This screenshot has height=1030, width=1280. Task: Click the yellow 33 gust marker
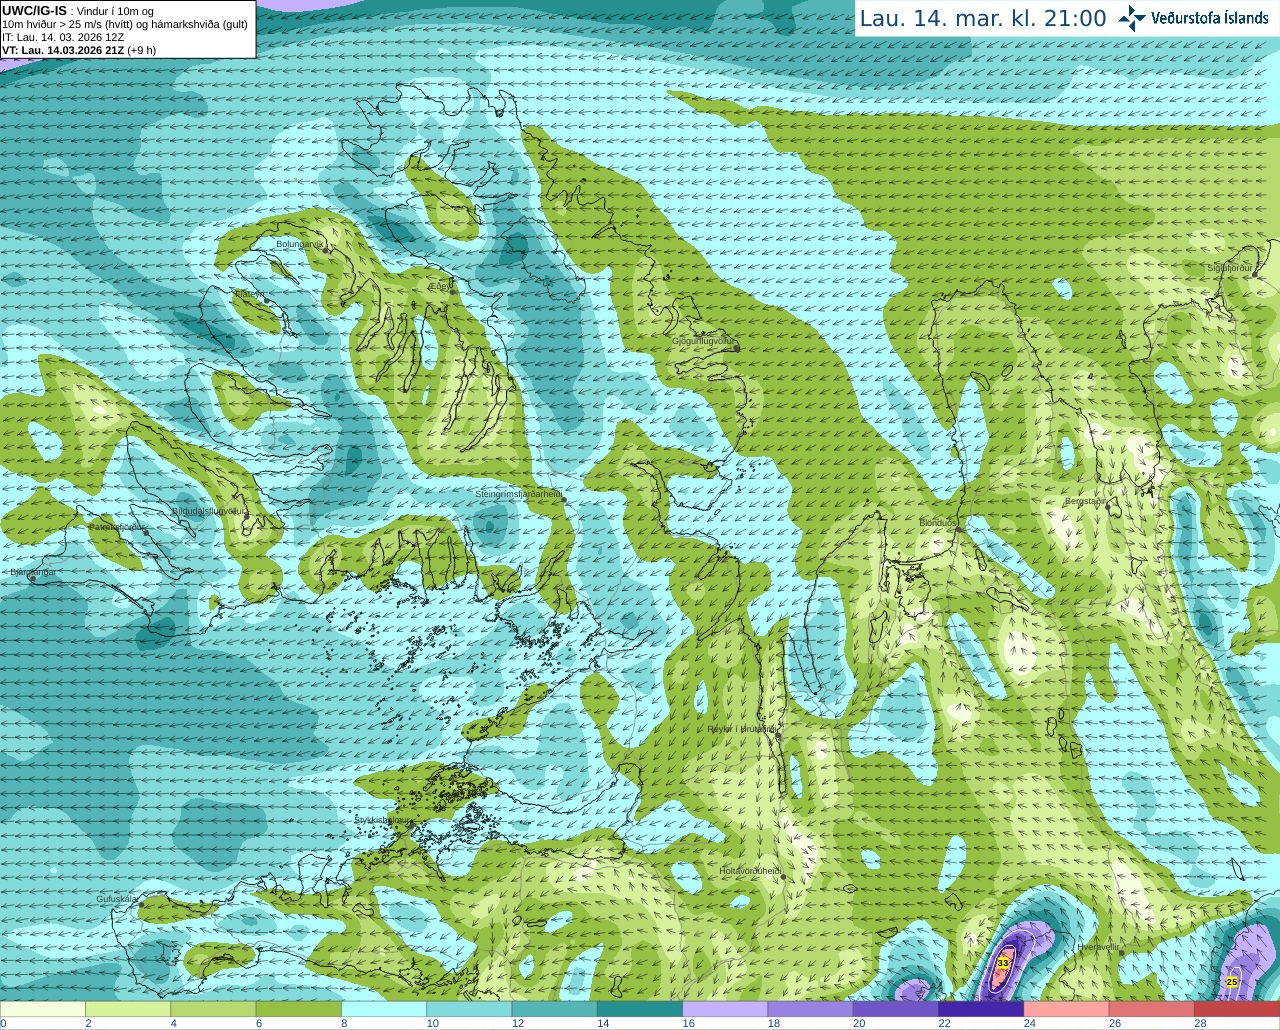pyautogui.click(x=1003, y=962)
